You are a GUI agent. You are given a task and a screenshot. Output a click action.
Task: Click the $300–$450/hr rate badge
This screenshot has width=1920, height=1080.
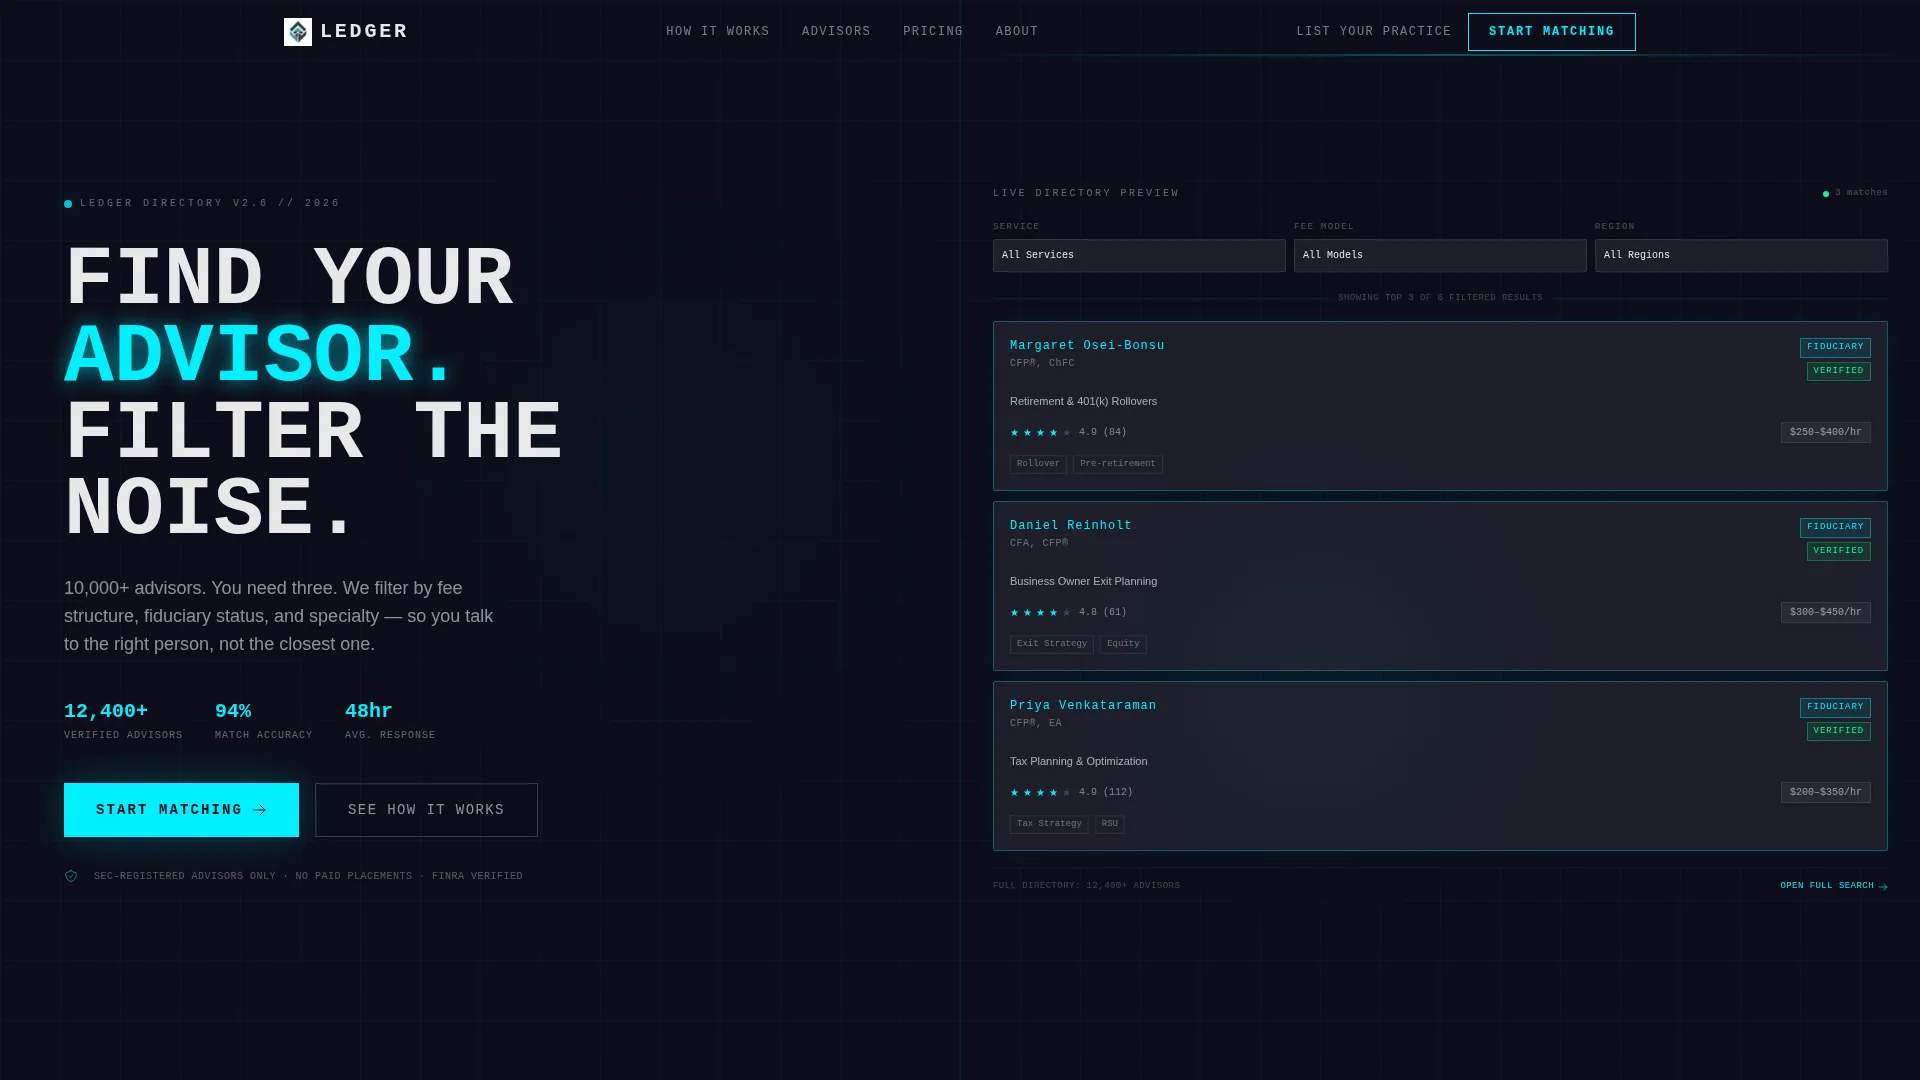(x=1826, y=612)
